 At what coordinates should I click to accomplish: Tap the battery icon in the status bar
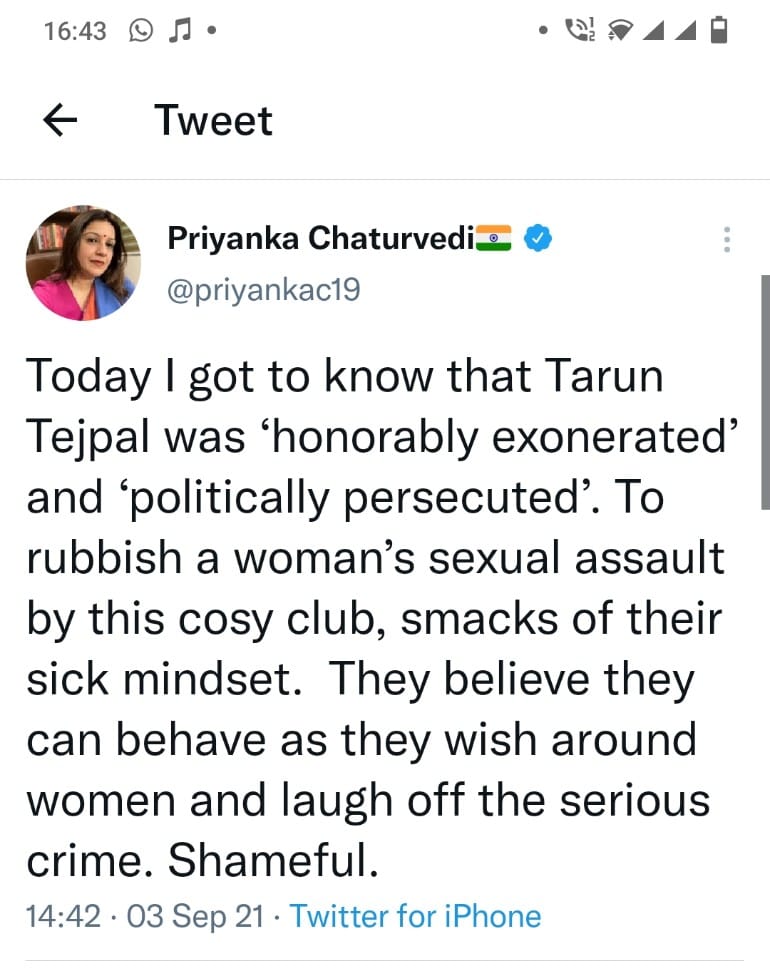click(717, 31)
